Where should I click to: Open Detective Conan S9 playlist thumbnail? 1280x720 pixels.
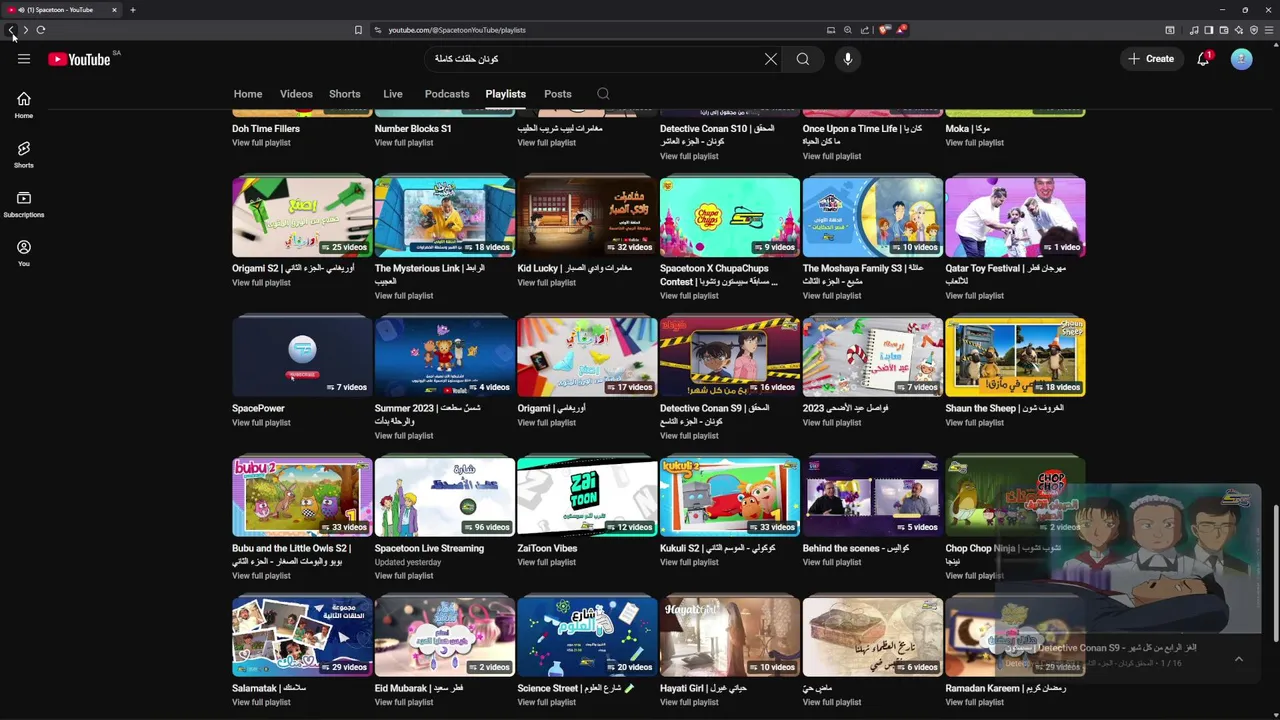730,357
